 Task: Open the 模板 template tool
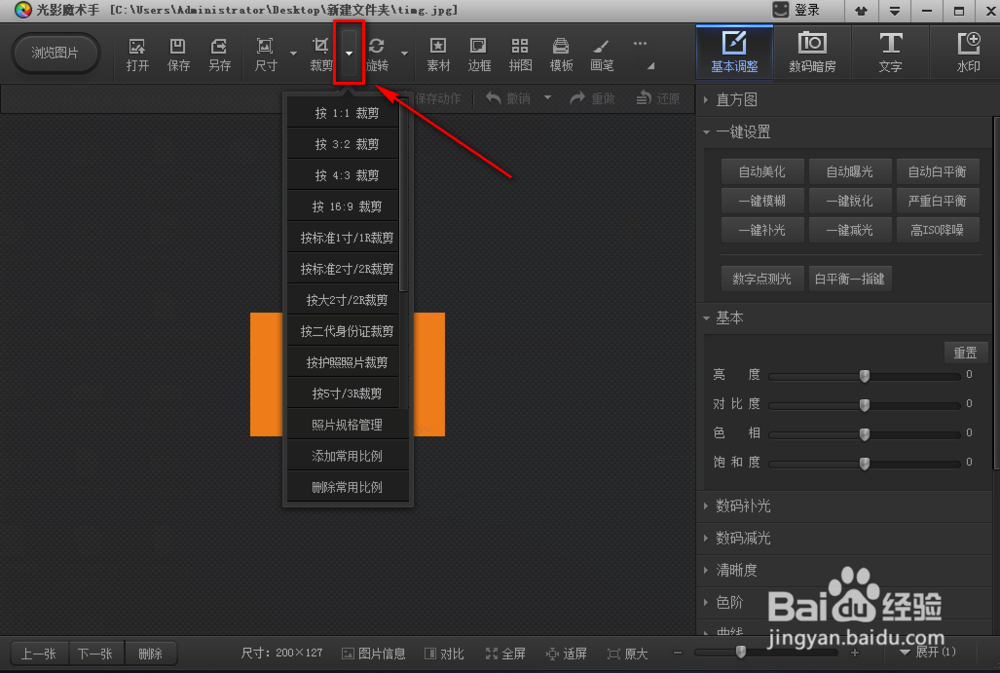(561, 54)
